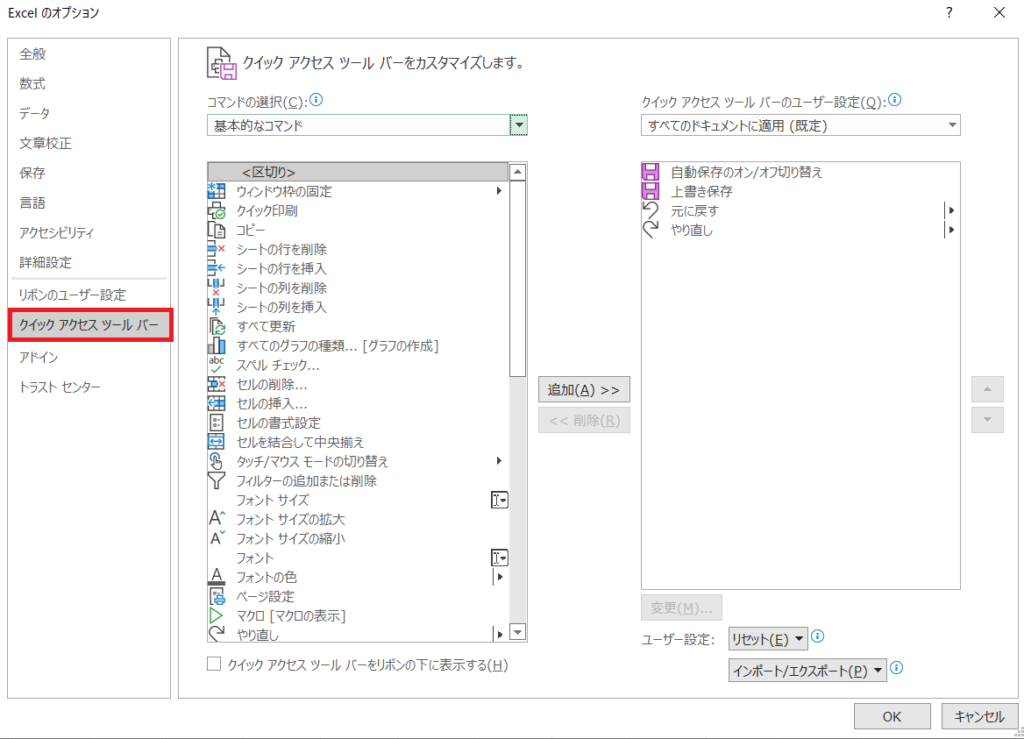The image size is (1024, 739).
Task: Select the Font Color (フォントの色) icon
Action: tap(216, 577)
